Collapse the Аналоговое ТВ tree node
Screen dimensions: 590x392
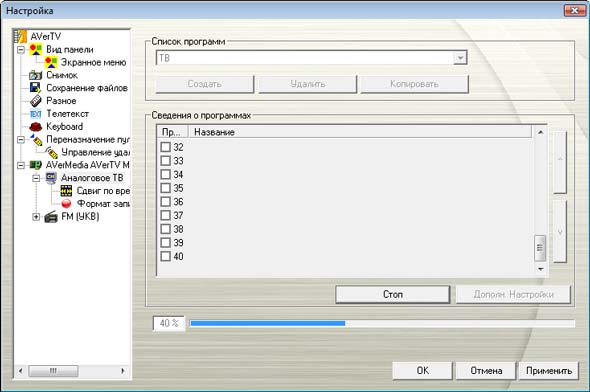[x=36, y=178]
